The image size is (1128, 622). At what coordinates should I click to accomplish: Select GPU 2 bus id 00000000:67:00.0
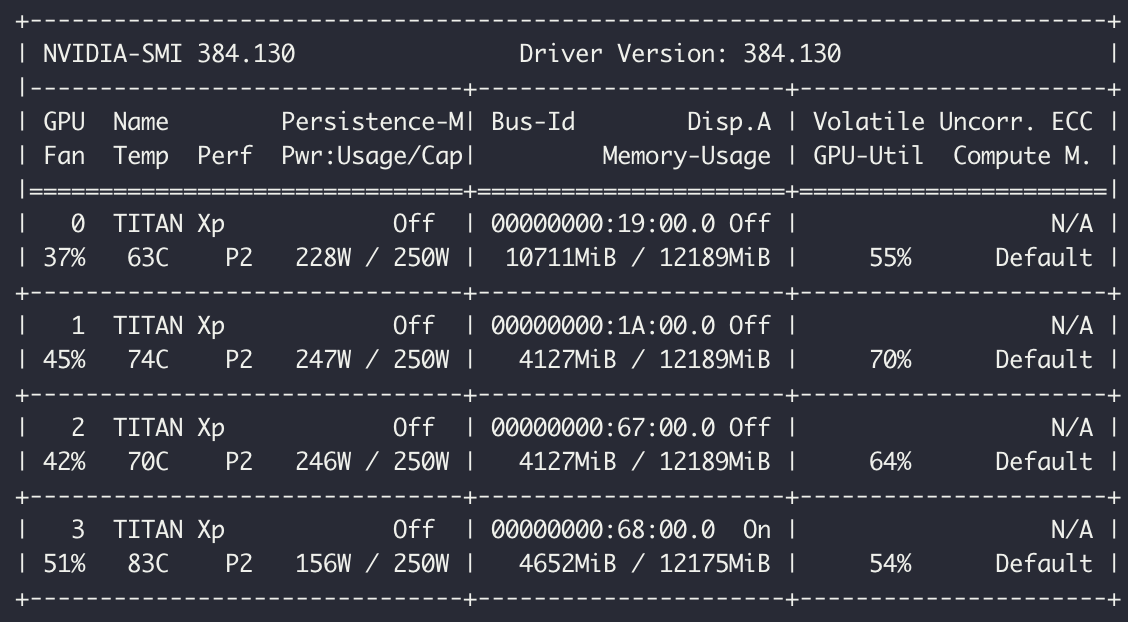point(603,428)
